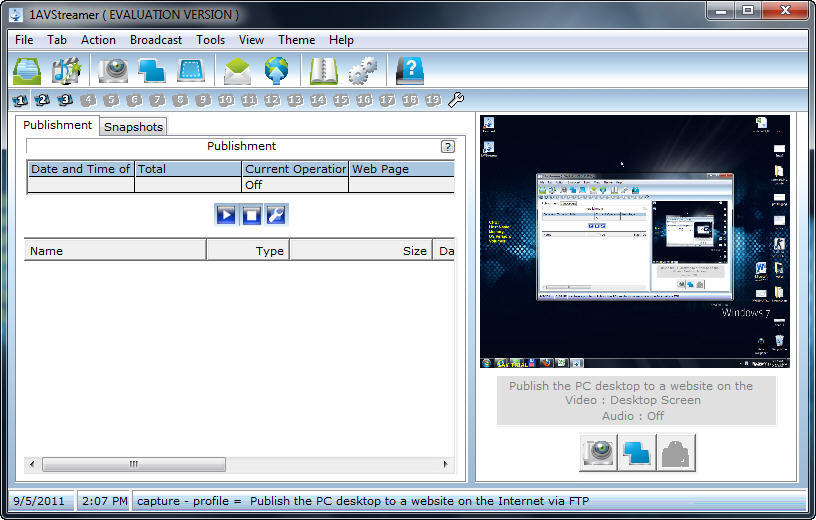Viewport: 816px width, 520px height.
Task: Click the Web Page column header
Action: 402,169
